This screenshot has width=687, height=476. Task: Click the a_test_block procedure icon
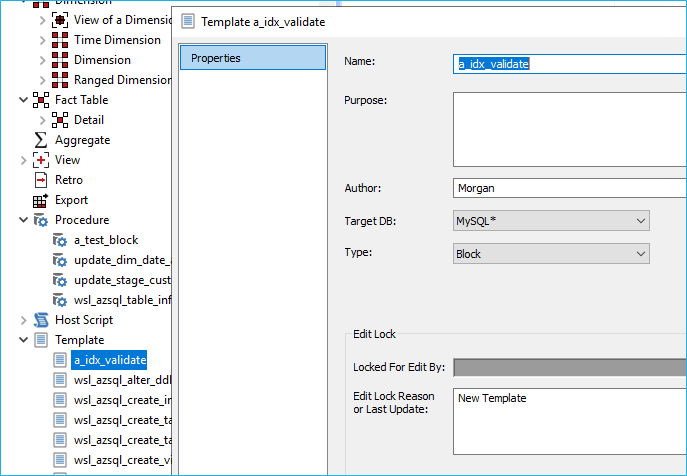tap(60, 240)
